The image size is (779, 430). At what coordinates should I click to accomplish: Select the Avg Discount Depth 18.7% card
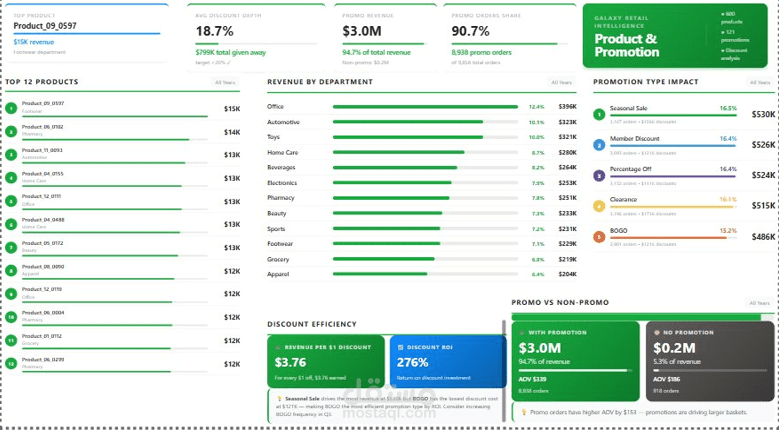tap(256, 37)
